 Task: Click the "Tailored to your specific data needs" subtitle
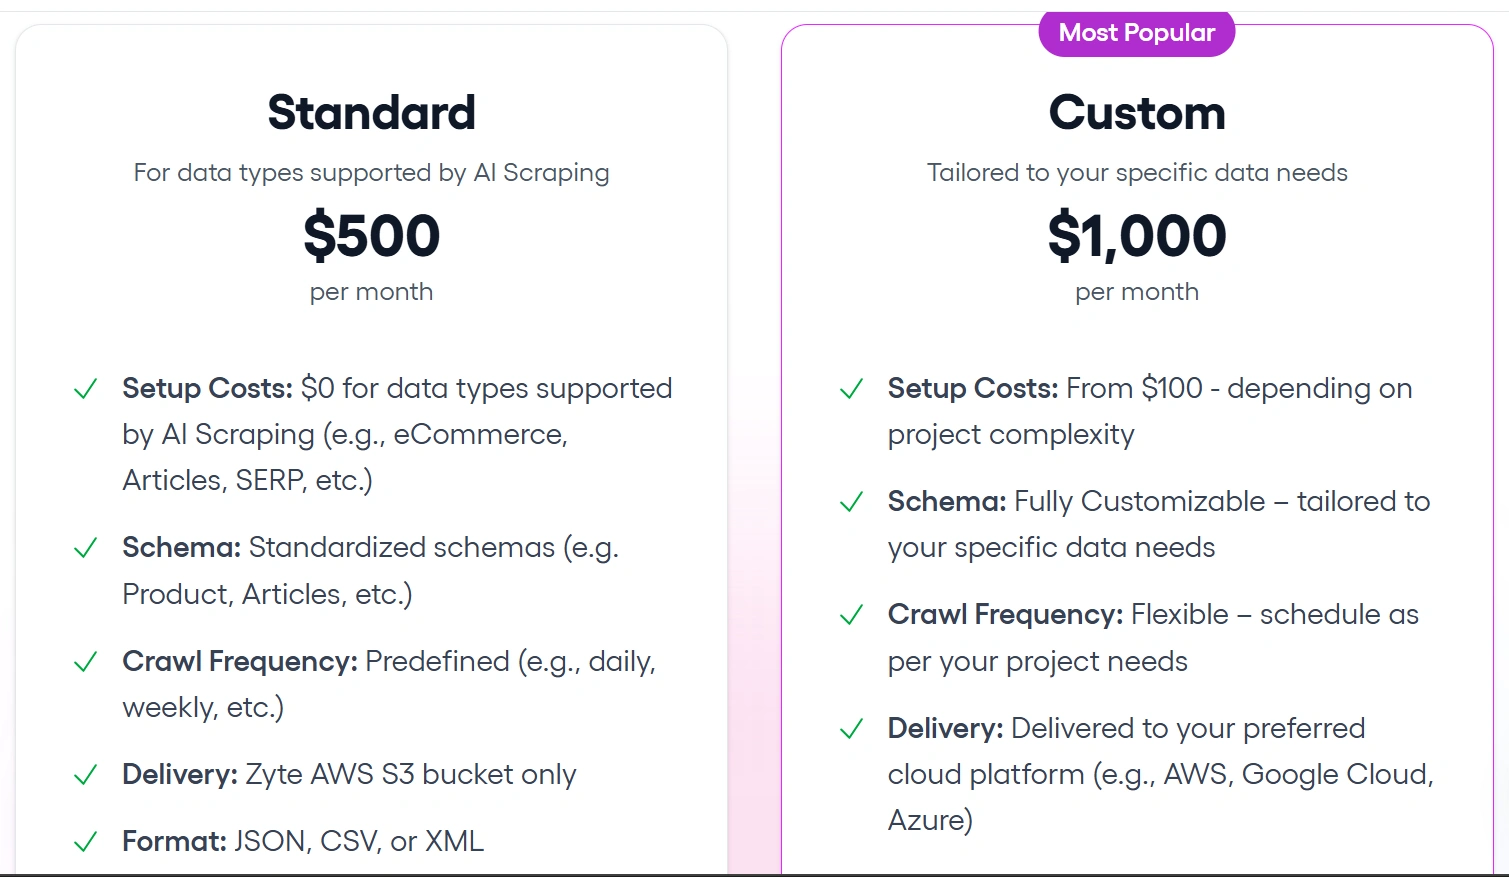point(1137,173)
